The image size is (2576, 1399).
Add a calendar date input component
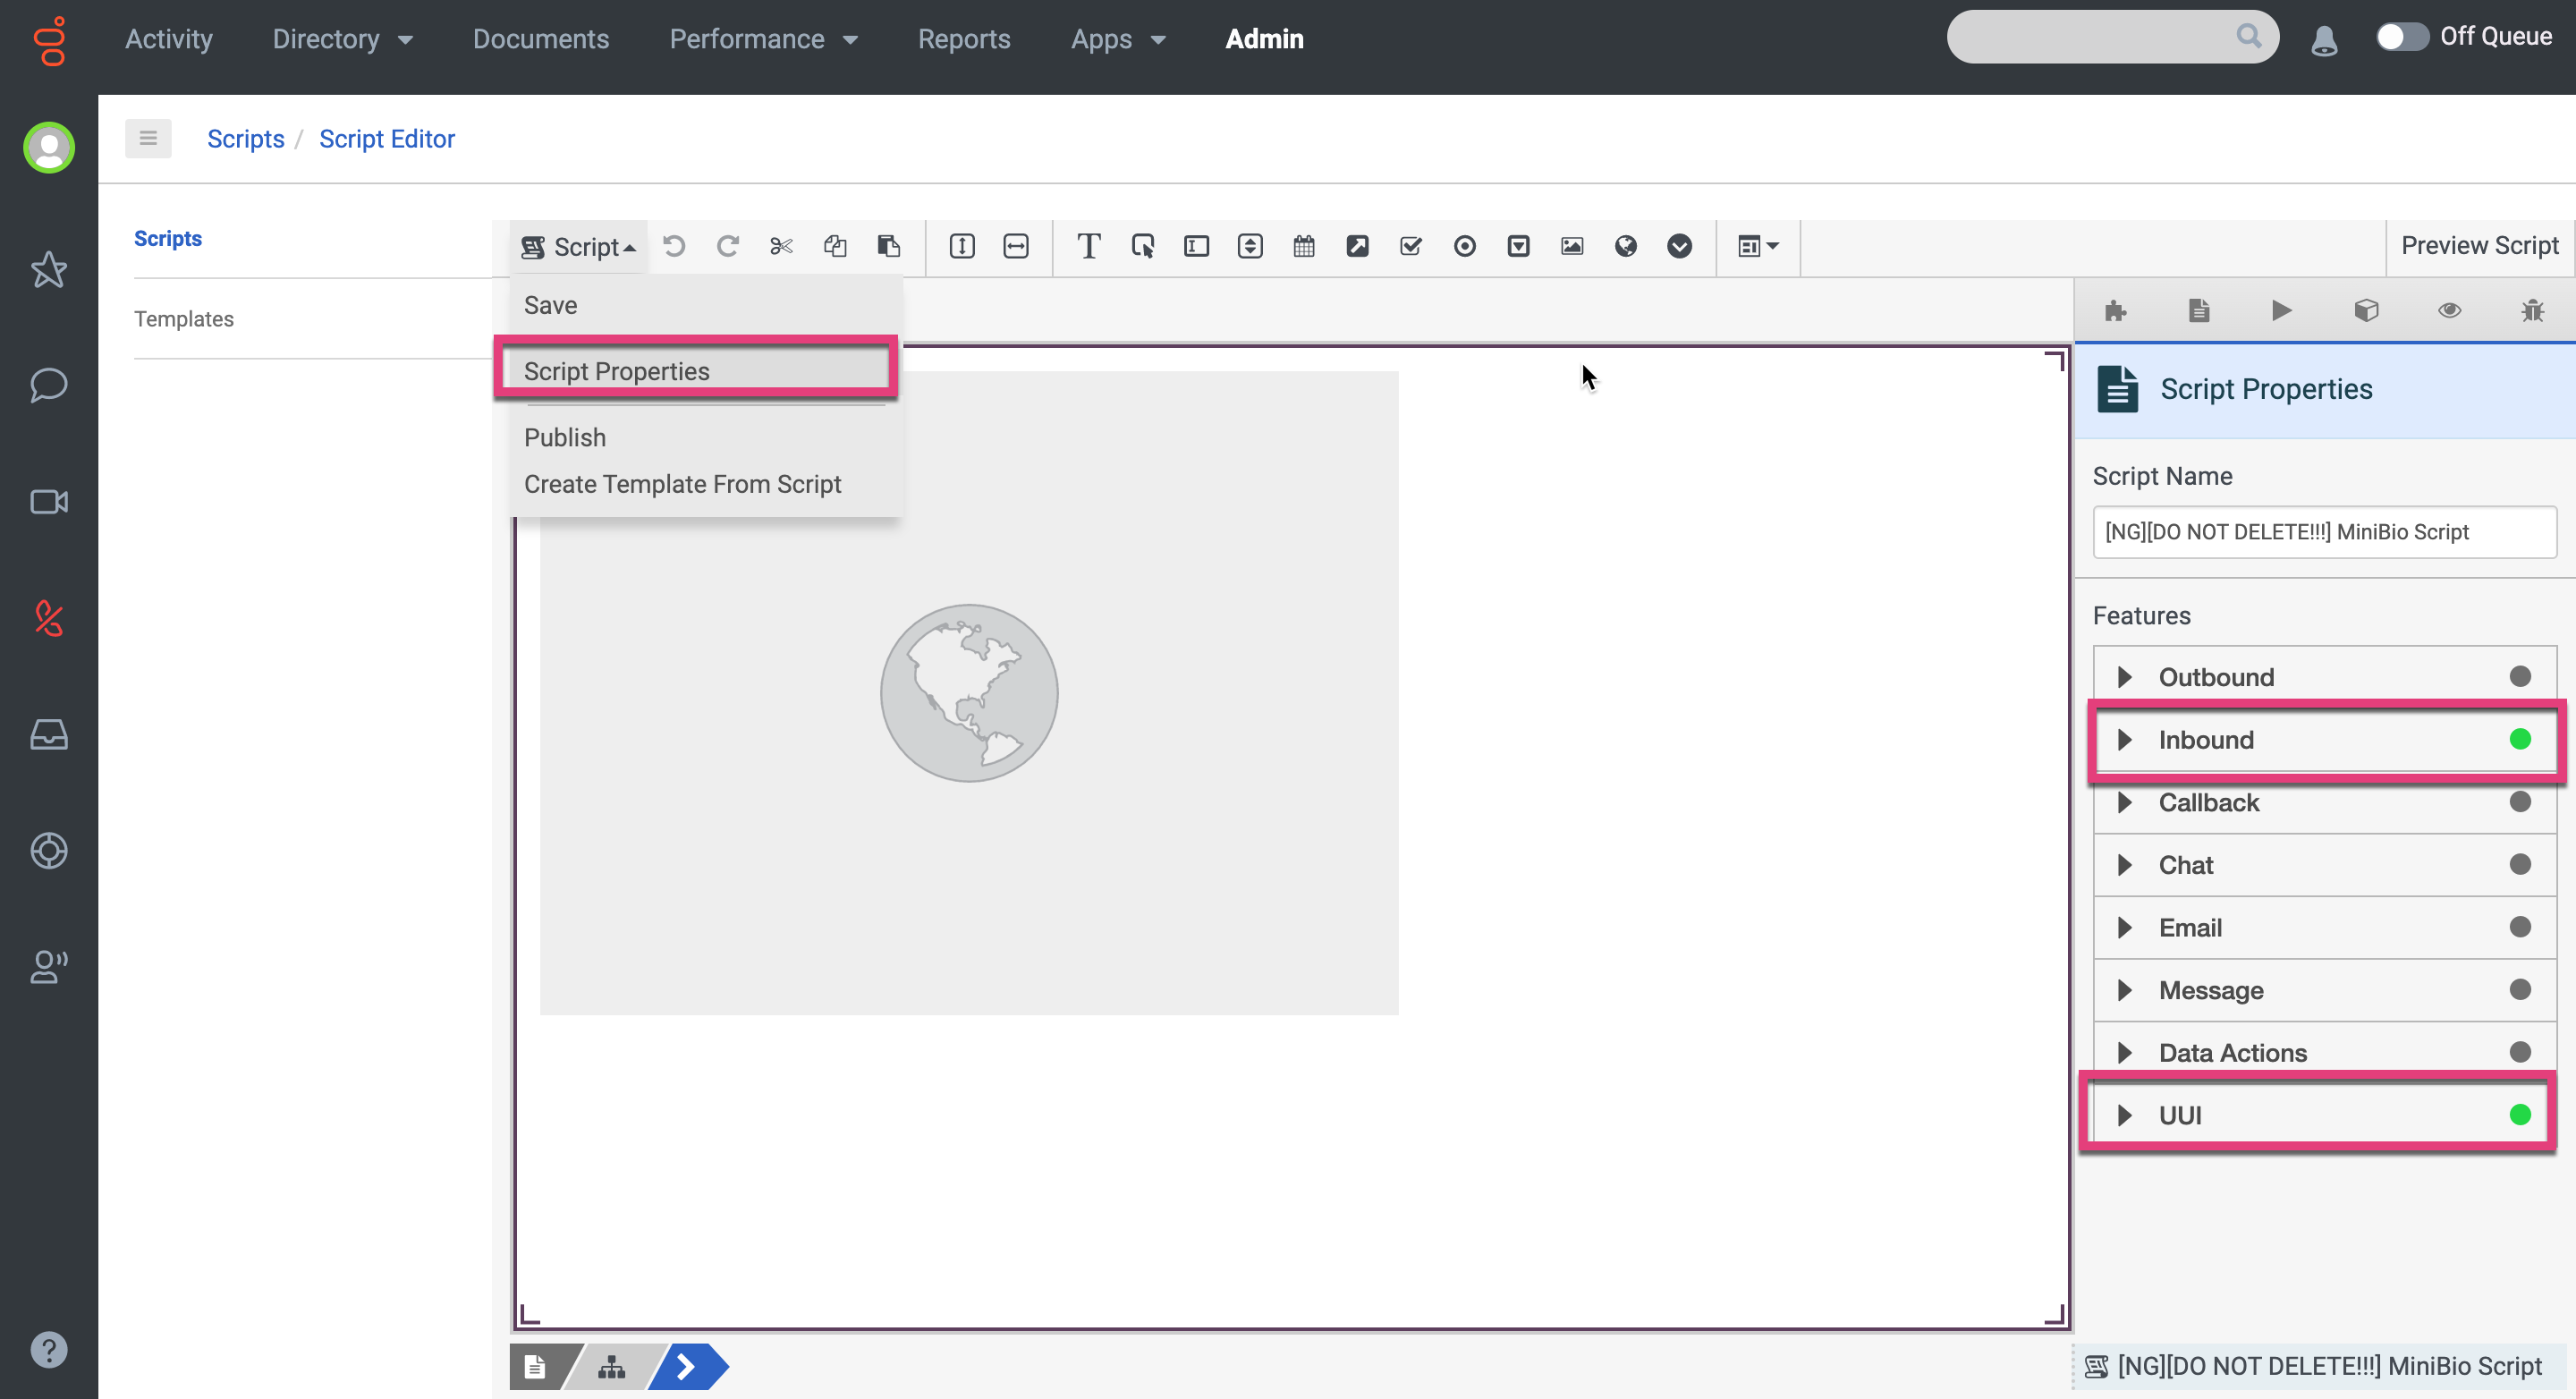tap(1303, 246)
